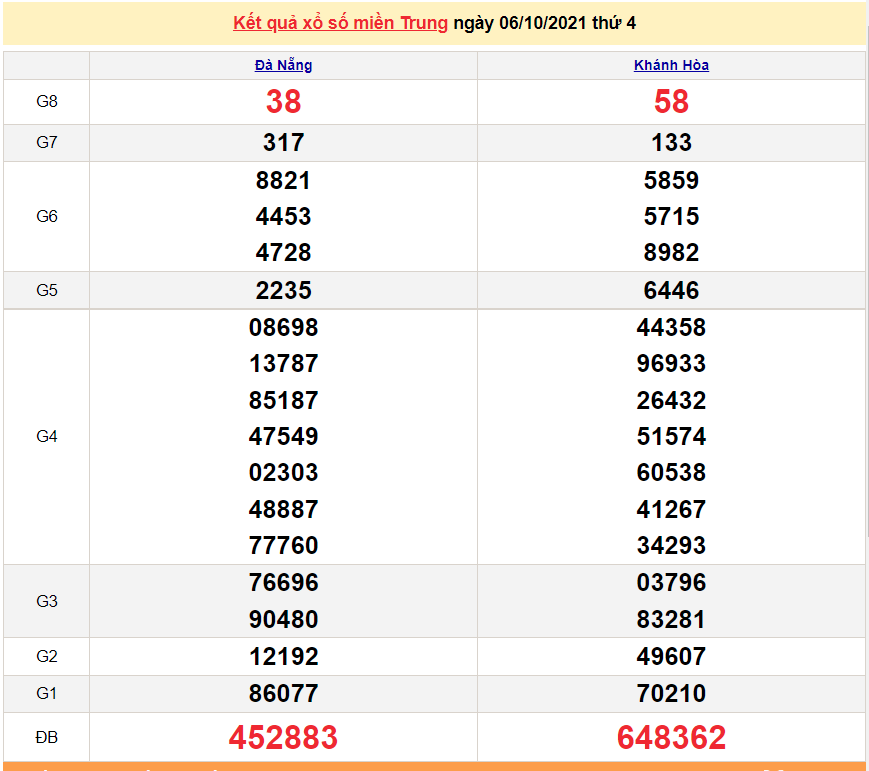Select the G6 number 8982

[673, 252]
